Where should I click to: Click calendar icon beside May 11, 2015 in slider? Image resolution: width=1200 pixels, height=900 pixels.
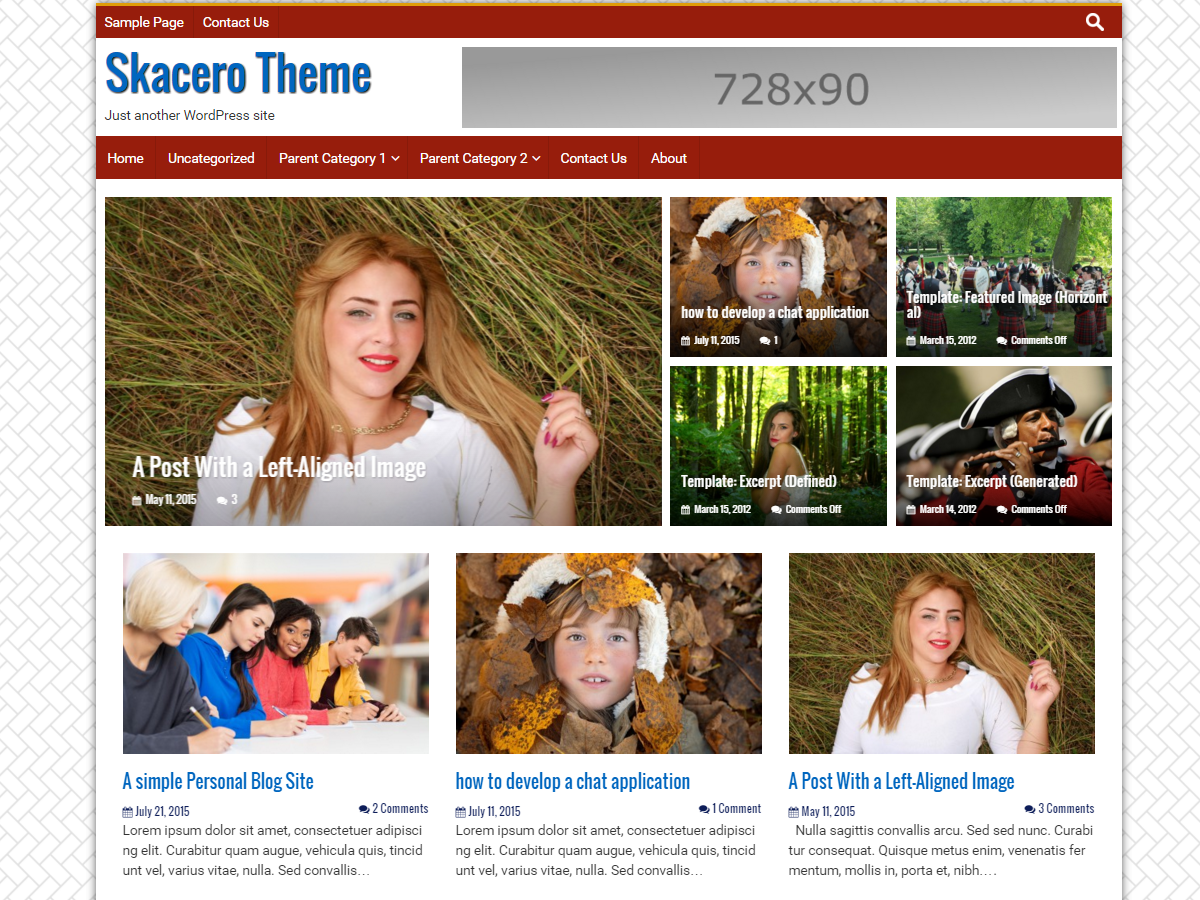[137, 500]
